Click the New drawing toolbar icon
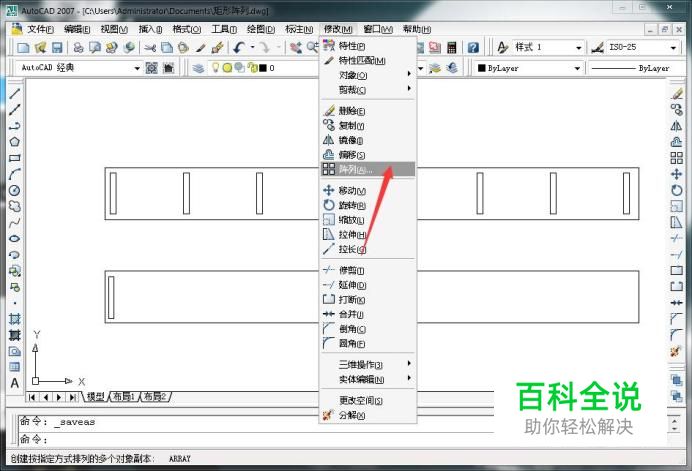The width and height of the screenshot is (692, 471). pos(23,47)
